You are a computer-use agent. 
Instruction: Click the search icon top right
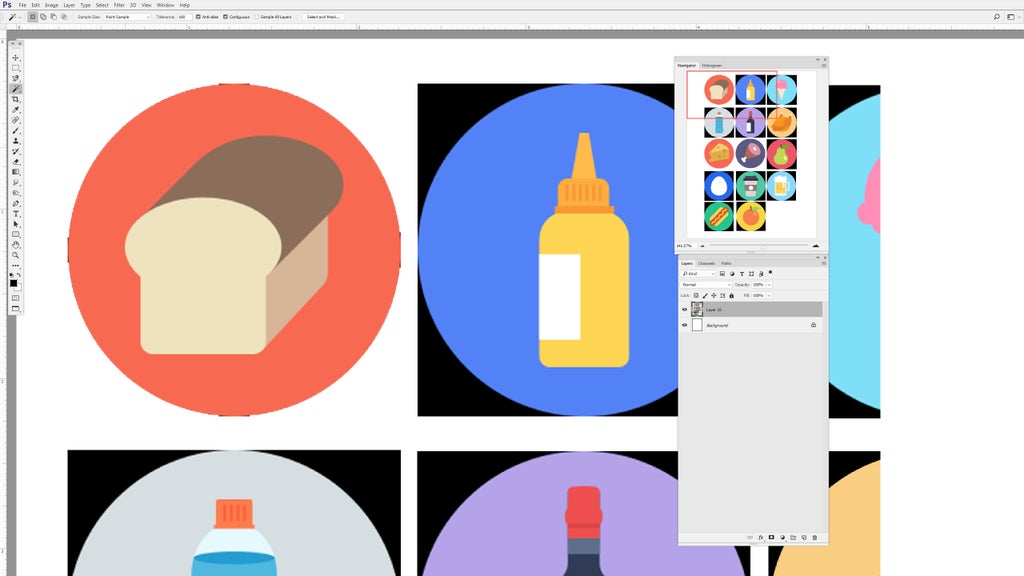point(997,17)
